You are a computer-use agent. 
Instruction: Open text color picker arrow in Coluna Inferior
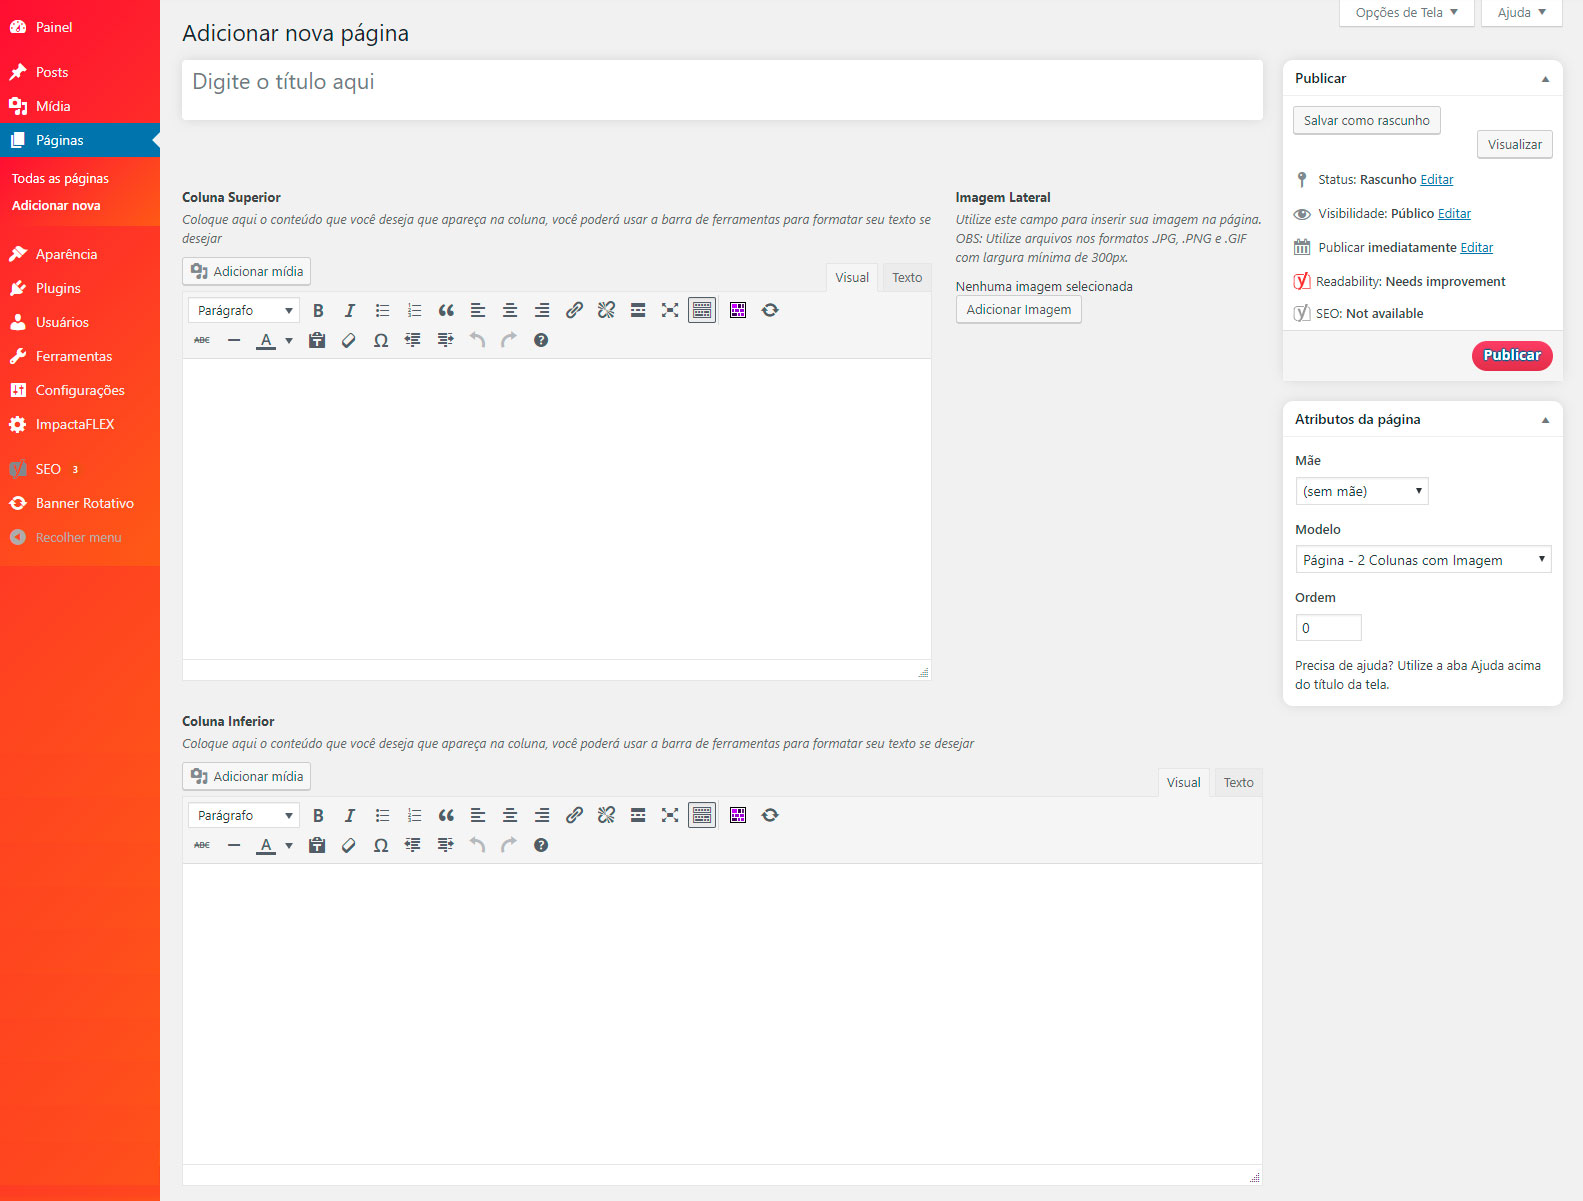[289, 845]
